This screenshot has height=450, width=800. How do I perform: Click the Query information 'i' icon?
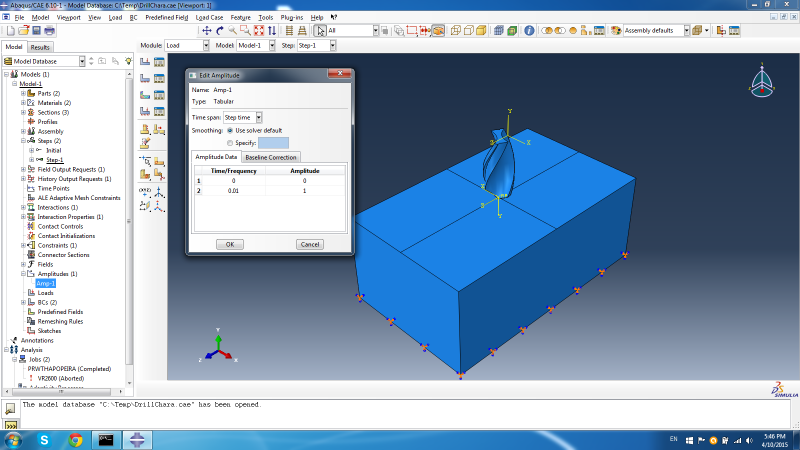pyautogui.click(x=529, y=31)
